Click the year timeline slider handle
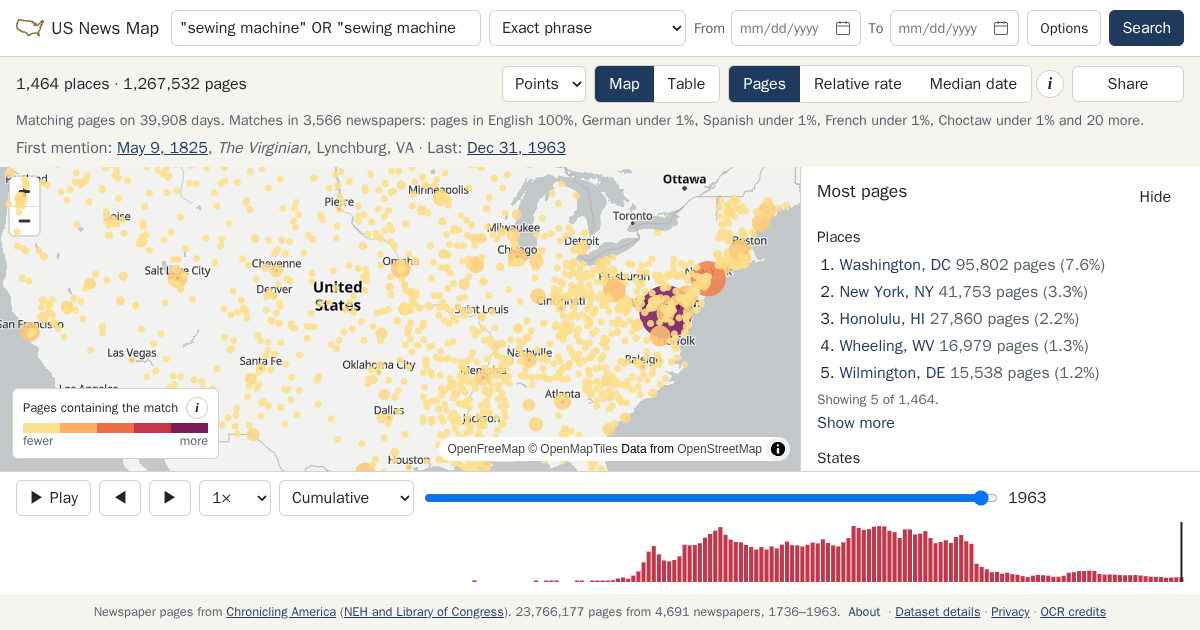This screenshot has width=1200, height=630. 982,498
